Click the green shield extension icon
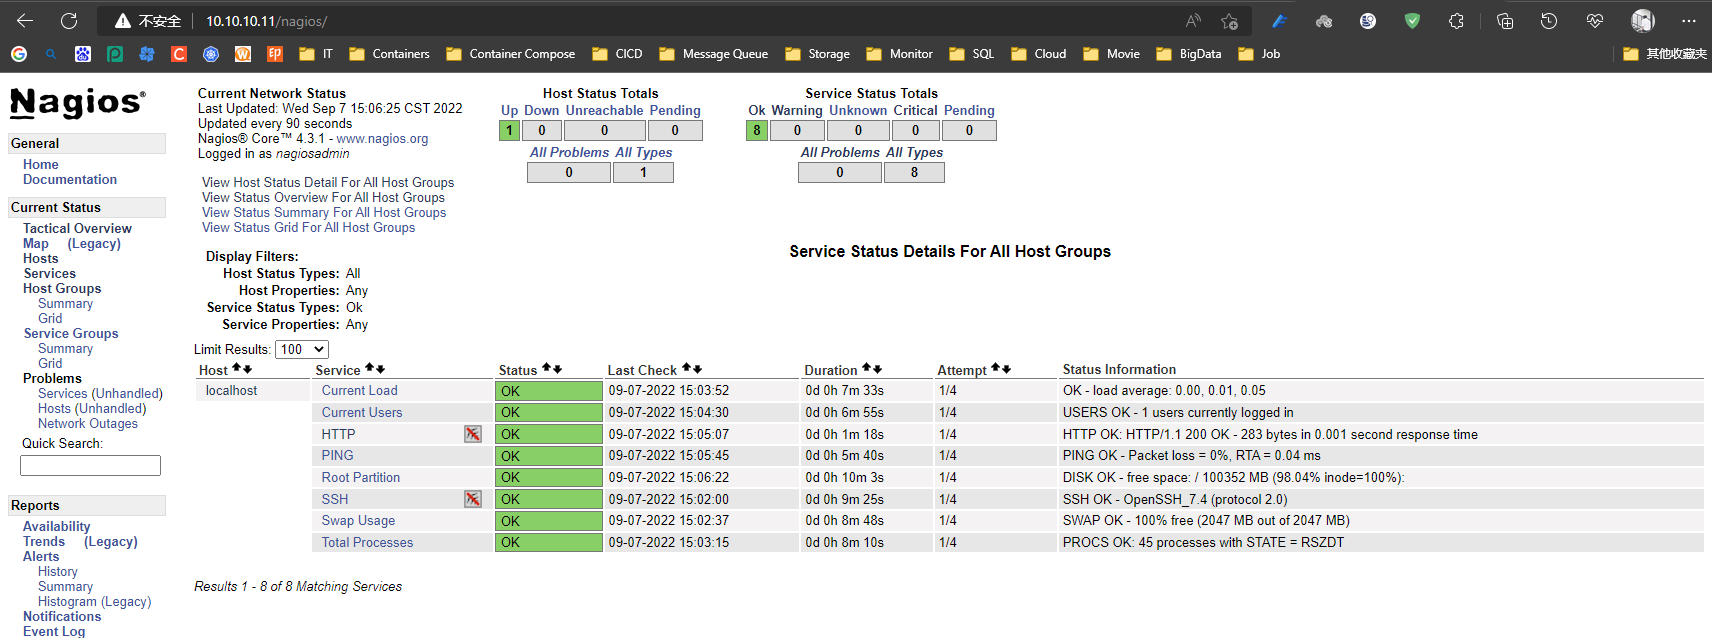1712x638 pixels. coord(1412,21)
